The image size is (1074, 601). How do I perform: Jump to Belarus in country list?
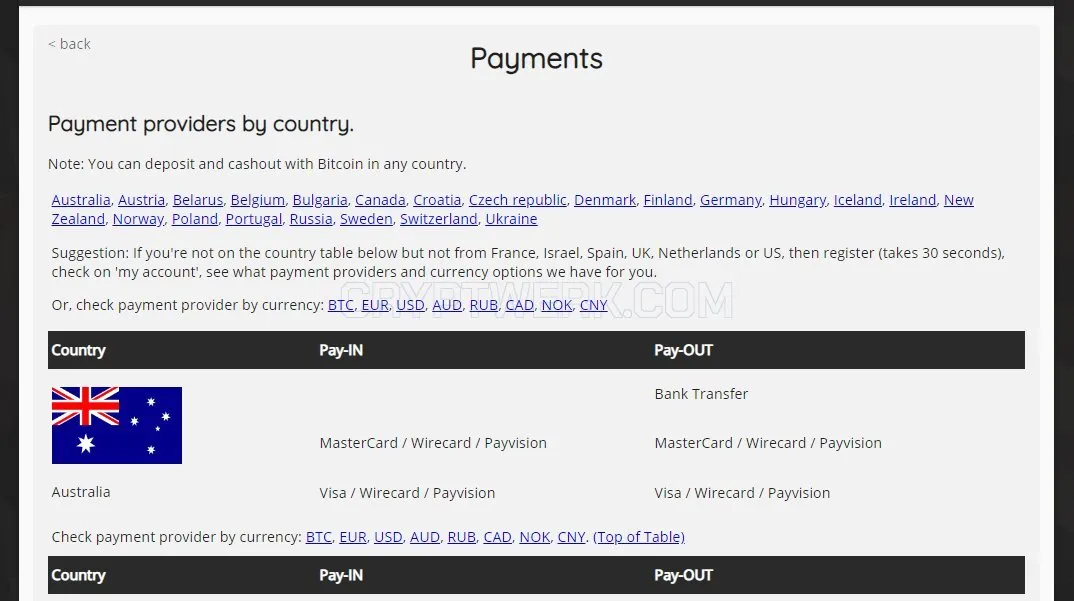[198, 200]
